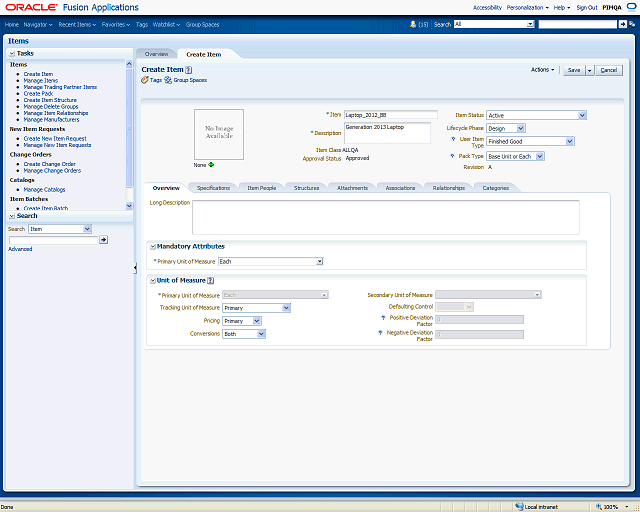Open the Lifecycle Phase dropdown
Viewport: 640px width, 512px height.
click(520, 128)
